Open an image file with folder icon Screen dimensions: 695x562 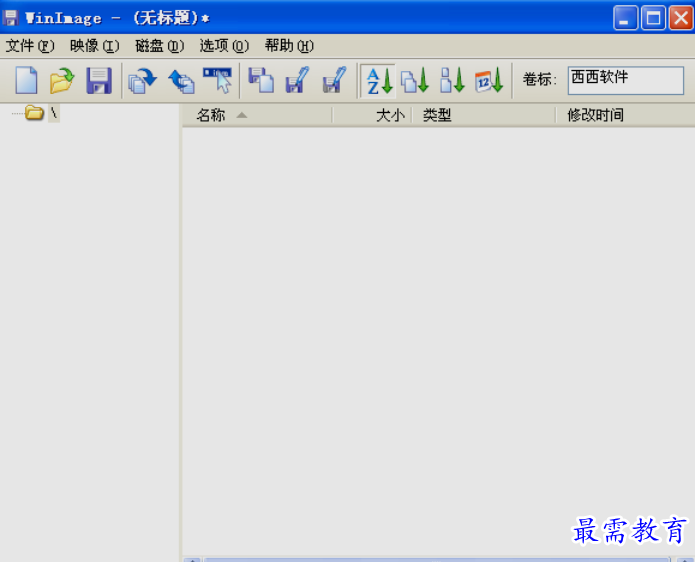pyautogui.click(x=62, y=80)
